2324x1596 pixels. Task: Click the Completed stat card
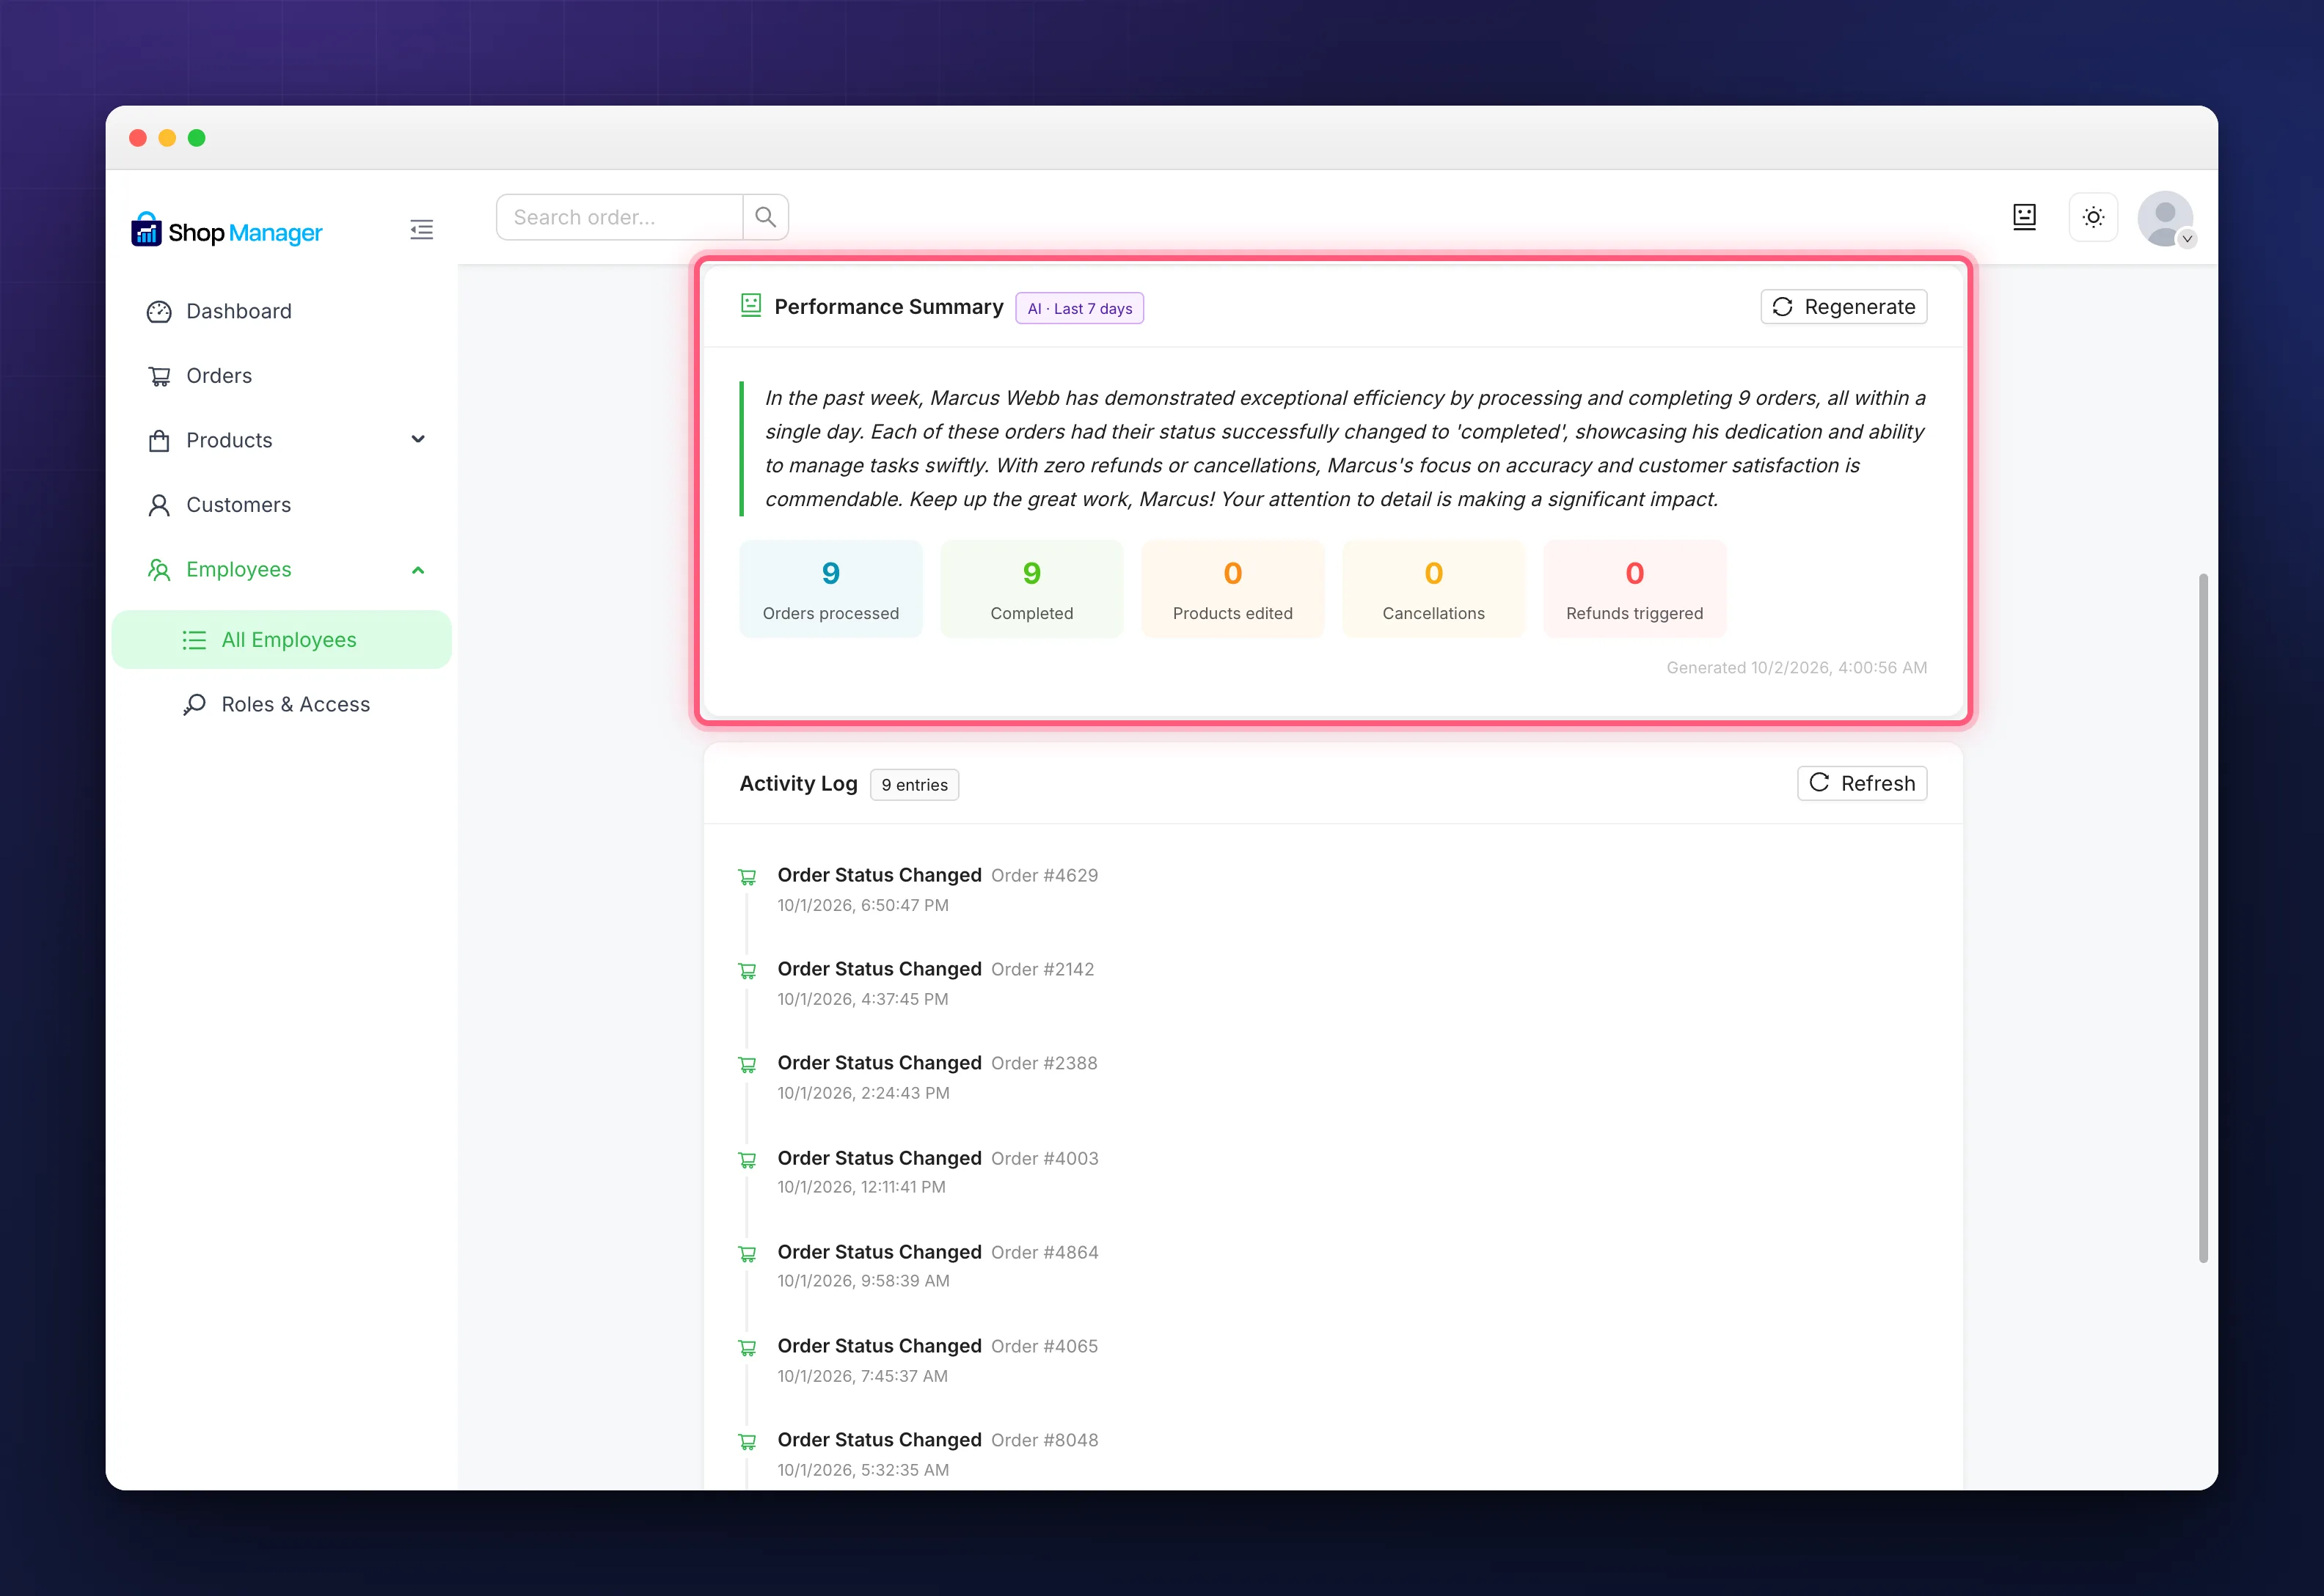point(1031,588)
